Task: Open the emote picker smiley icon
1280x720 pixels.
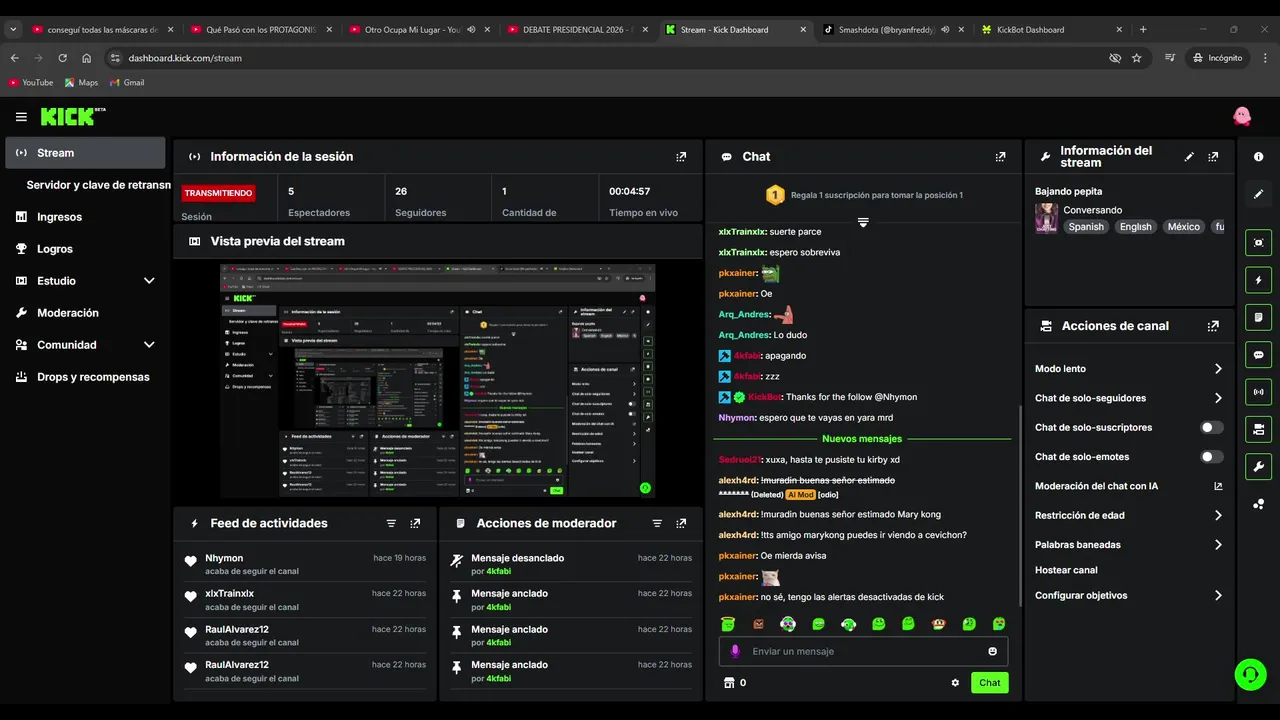Action: click(x=992, y=651)
